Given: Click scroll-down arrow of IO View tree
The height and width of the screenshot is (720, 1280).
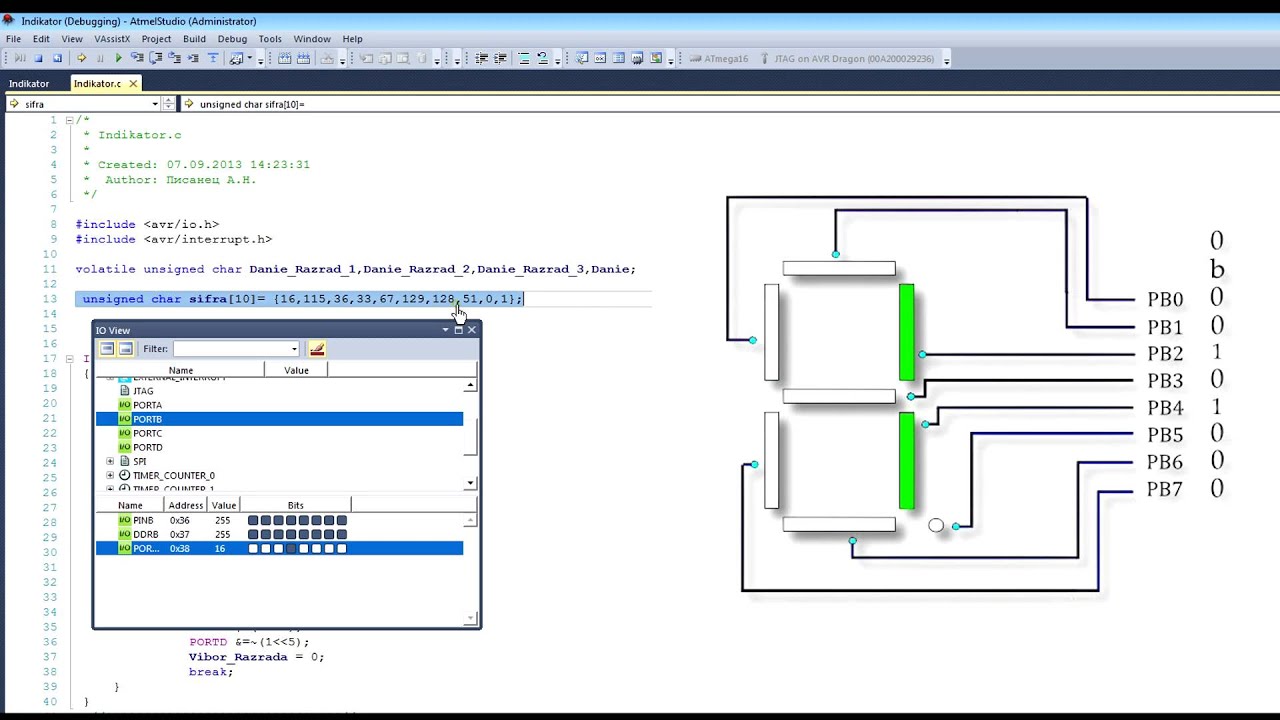Looking at the screenshot, I should click(471, 483).
